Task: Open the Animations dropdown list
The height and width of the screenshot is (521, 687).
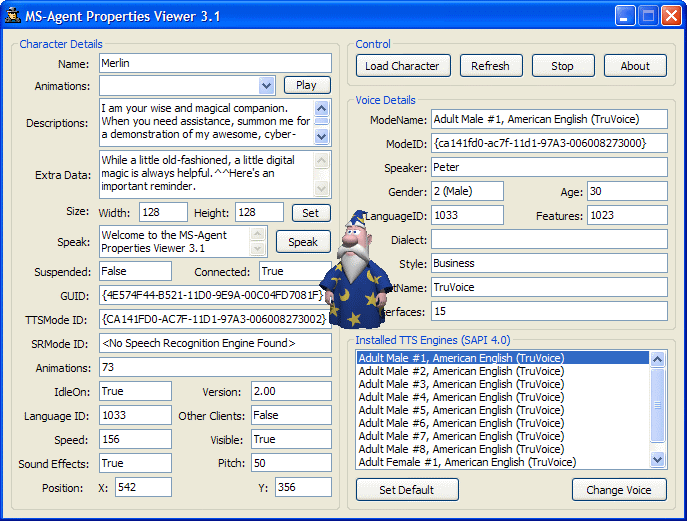Action: 266,86
